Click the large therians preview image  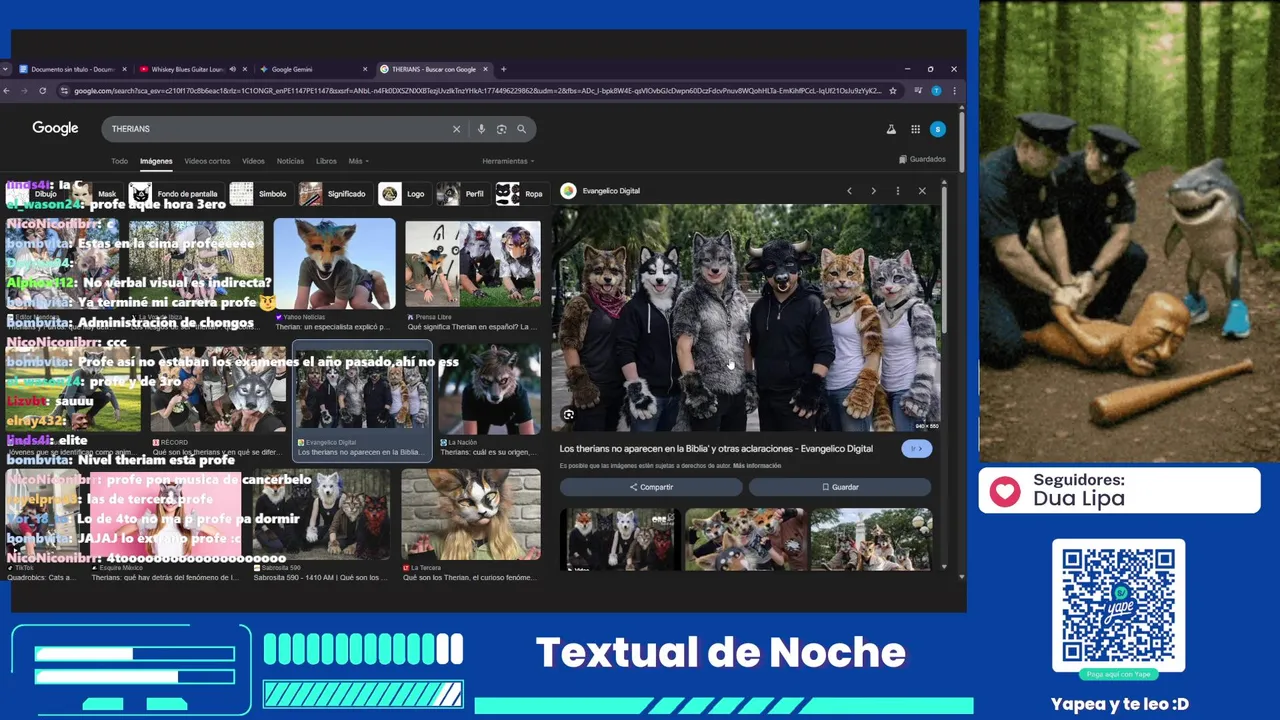pos(746,318)
